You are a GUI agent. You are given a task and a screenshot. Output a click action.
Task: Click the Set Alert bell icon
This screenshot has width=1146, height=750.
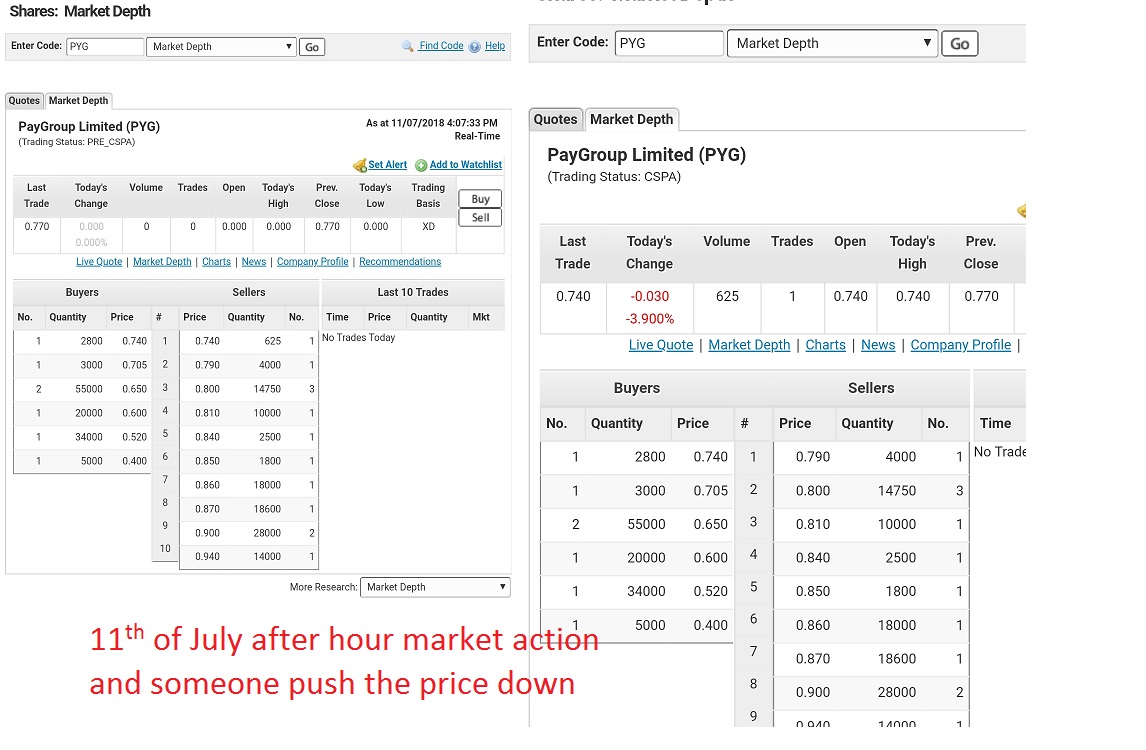pos(360,165)
